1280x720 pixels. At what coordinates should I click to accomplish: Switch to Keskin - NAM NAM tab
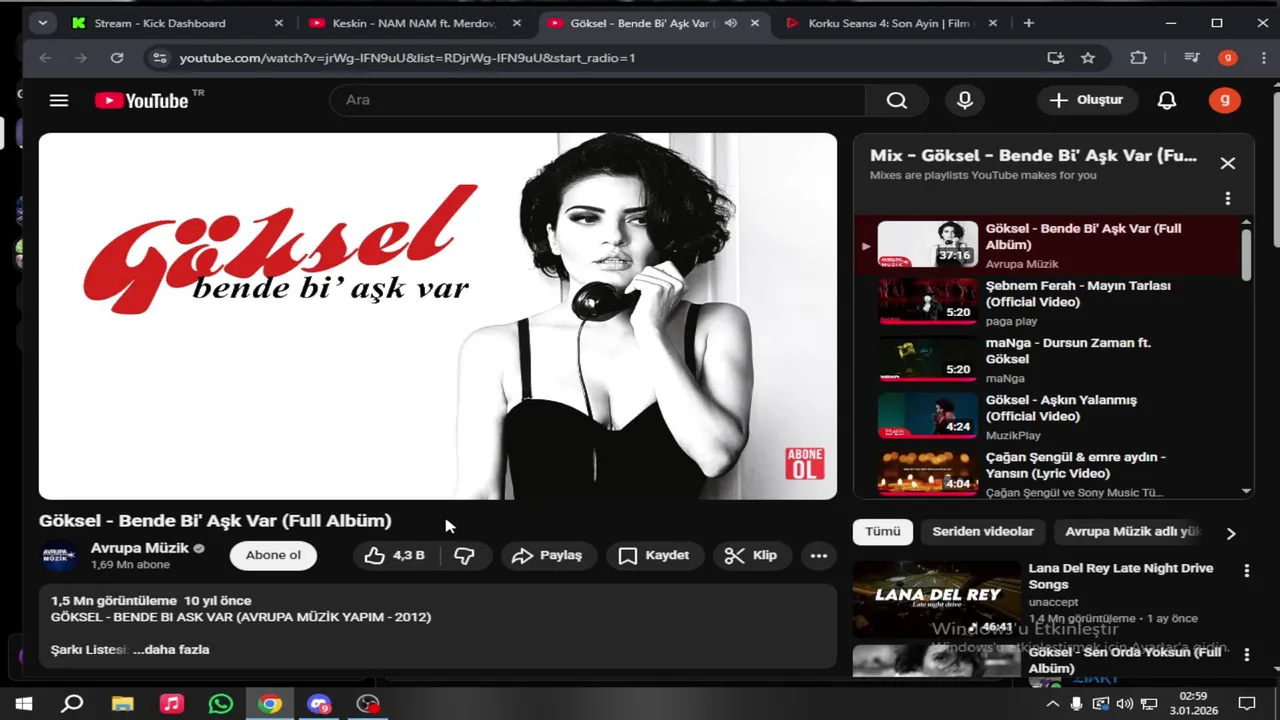point(416,23)
